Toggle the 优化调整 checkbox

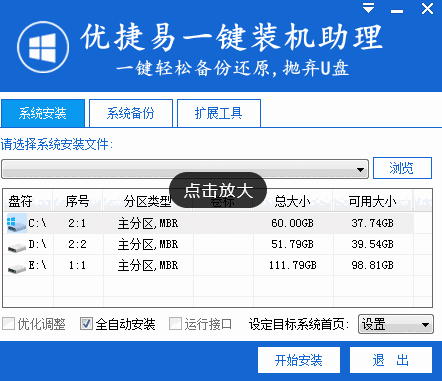(8, 324)
